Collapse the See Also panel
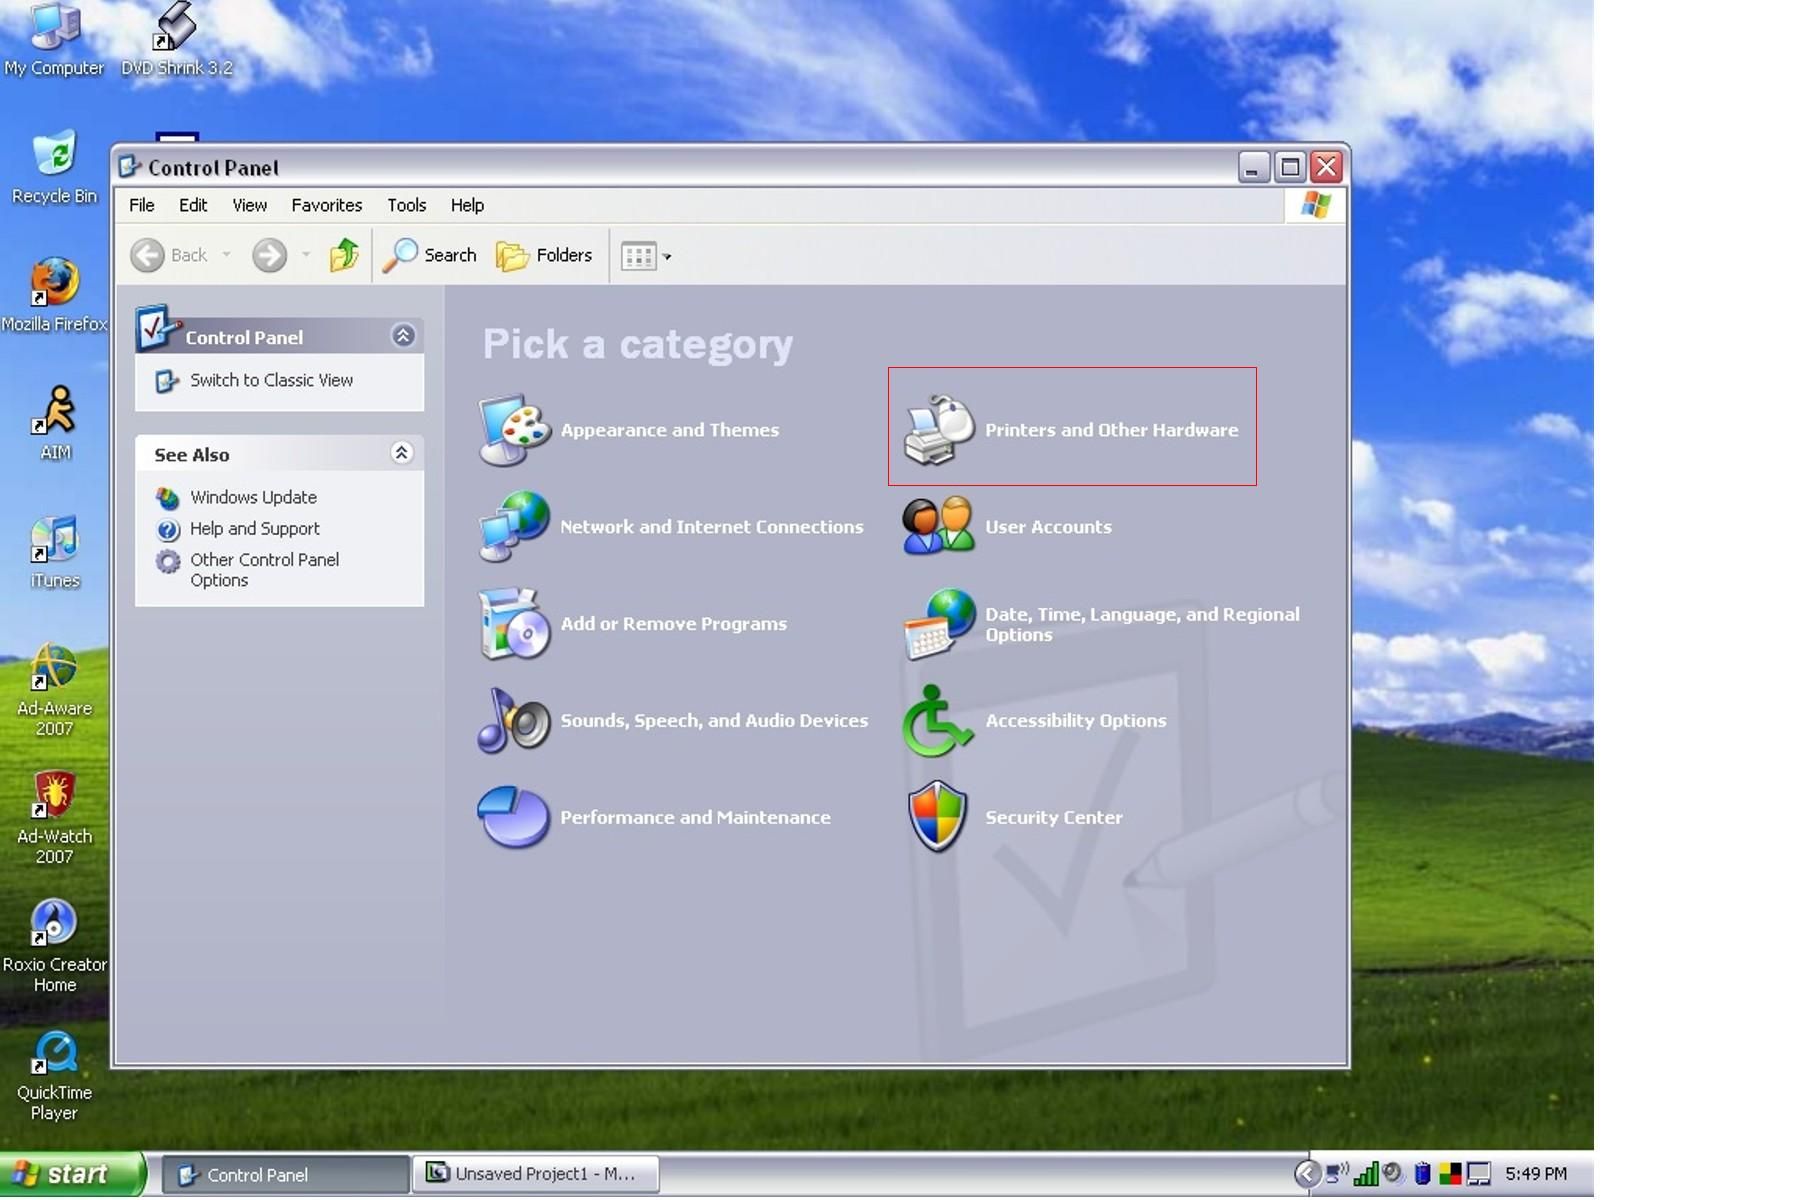Image resolution: width=1800 pixels, height=1200 pixels. [x=403, y=453]
